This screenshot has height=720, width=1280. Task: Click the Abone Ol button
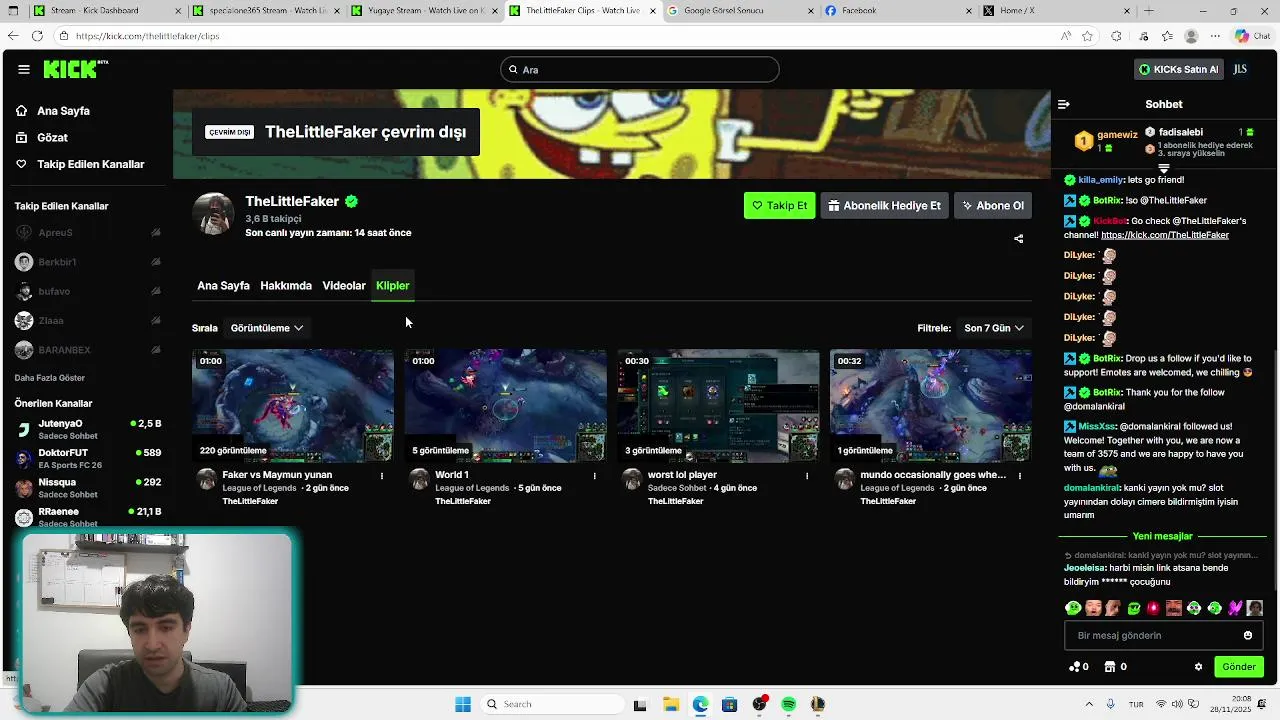(993, 205)
